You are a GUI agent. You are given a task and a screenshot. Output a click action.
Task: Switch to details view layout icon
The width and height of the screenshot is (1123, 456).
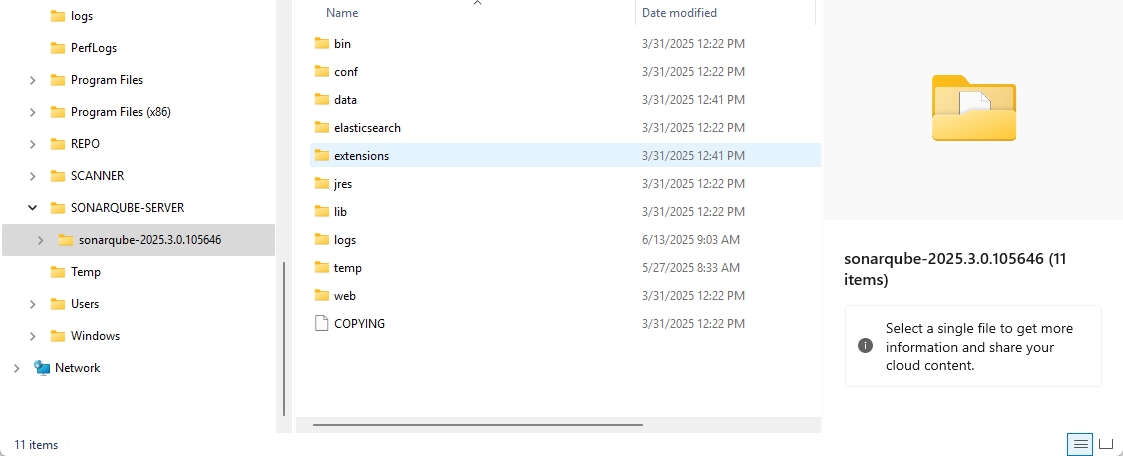[1079, 444]
